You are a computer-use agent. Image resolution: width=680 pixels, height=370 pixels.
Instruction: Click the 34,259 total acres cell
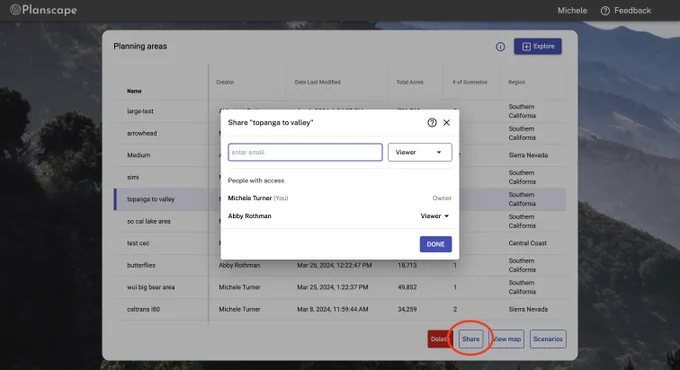tap(407, 309)
